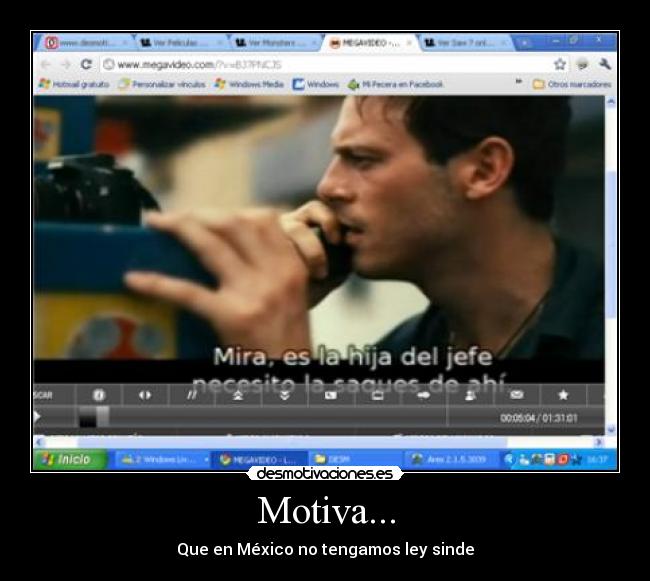Bookmark this page with the star icon
This screenshot has width=650, height=581.
coord(560,64)
